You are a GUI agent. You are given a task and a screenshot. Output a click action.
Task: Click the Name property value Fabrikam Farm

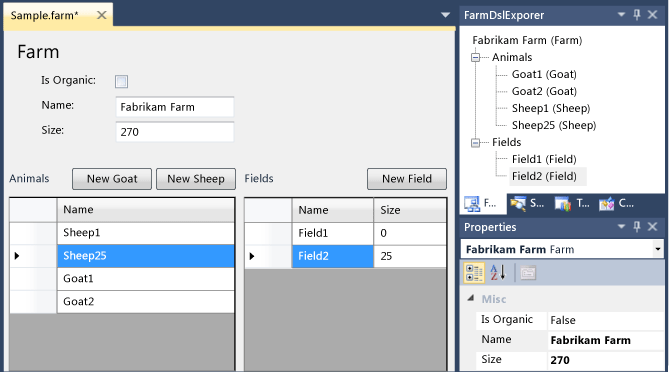(605, 340)
